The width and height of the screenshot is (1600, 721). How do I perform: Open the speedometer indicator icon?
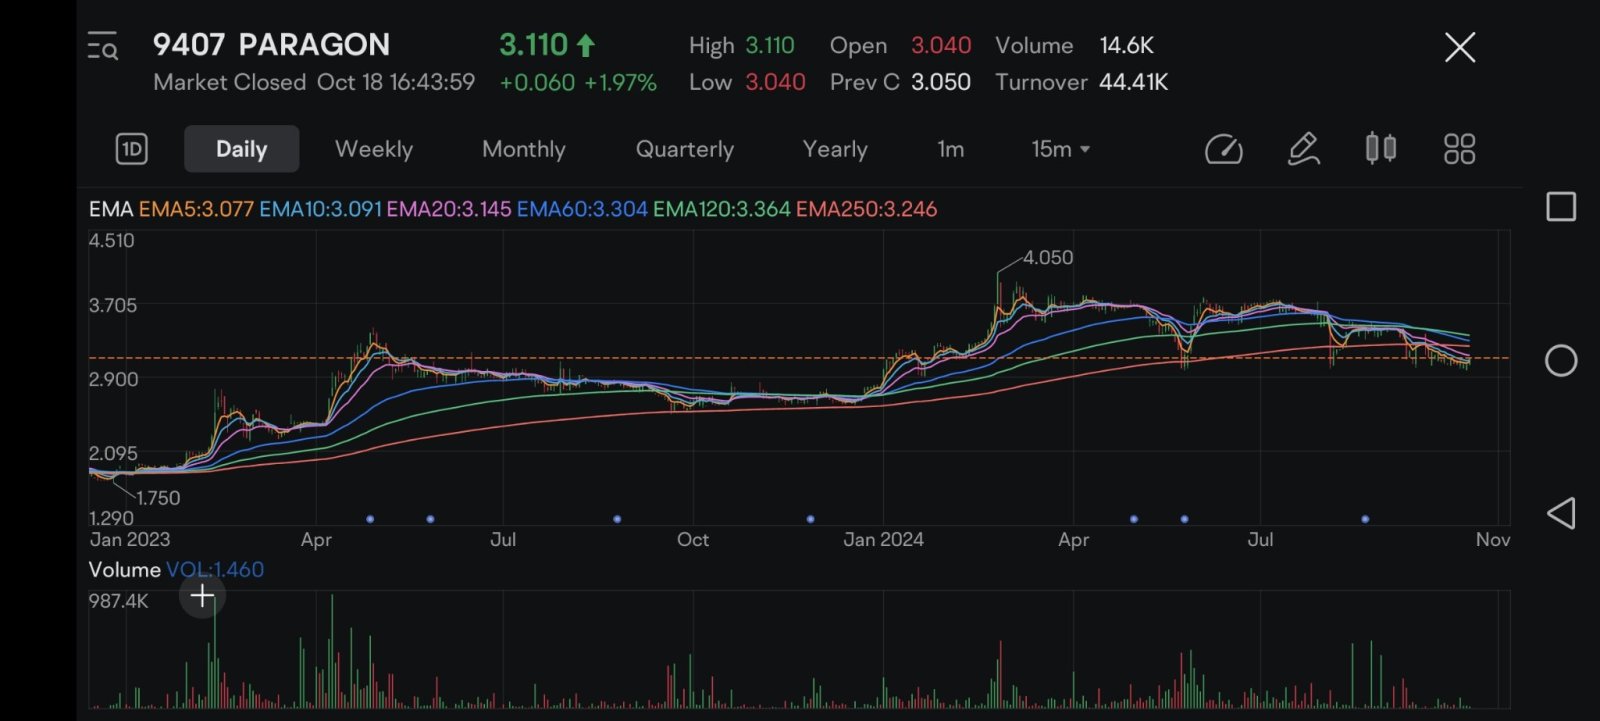click(1224, 149)
